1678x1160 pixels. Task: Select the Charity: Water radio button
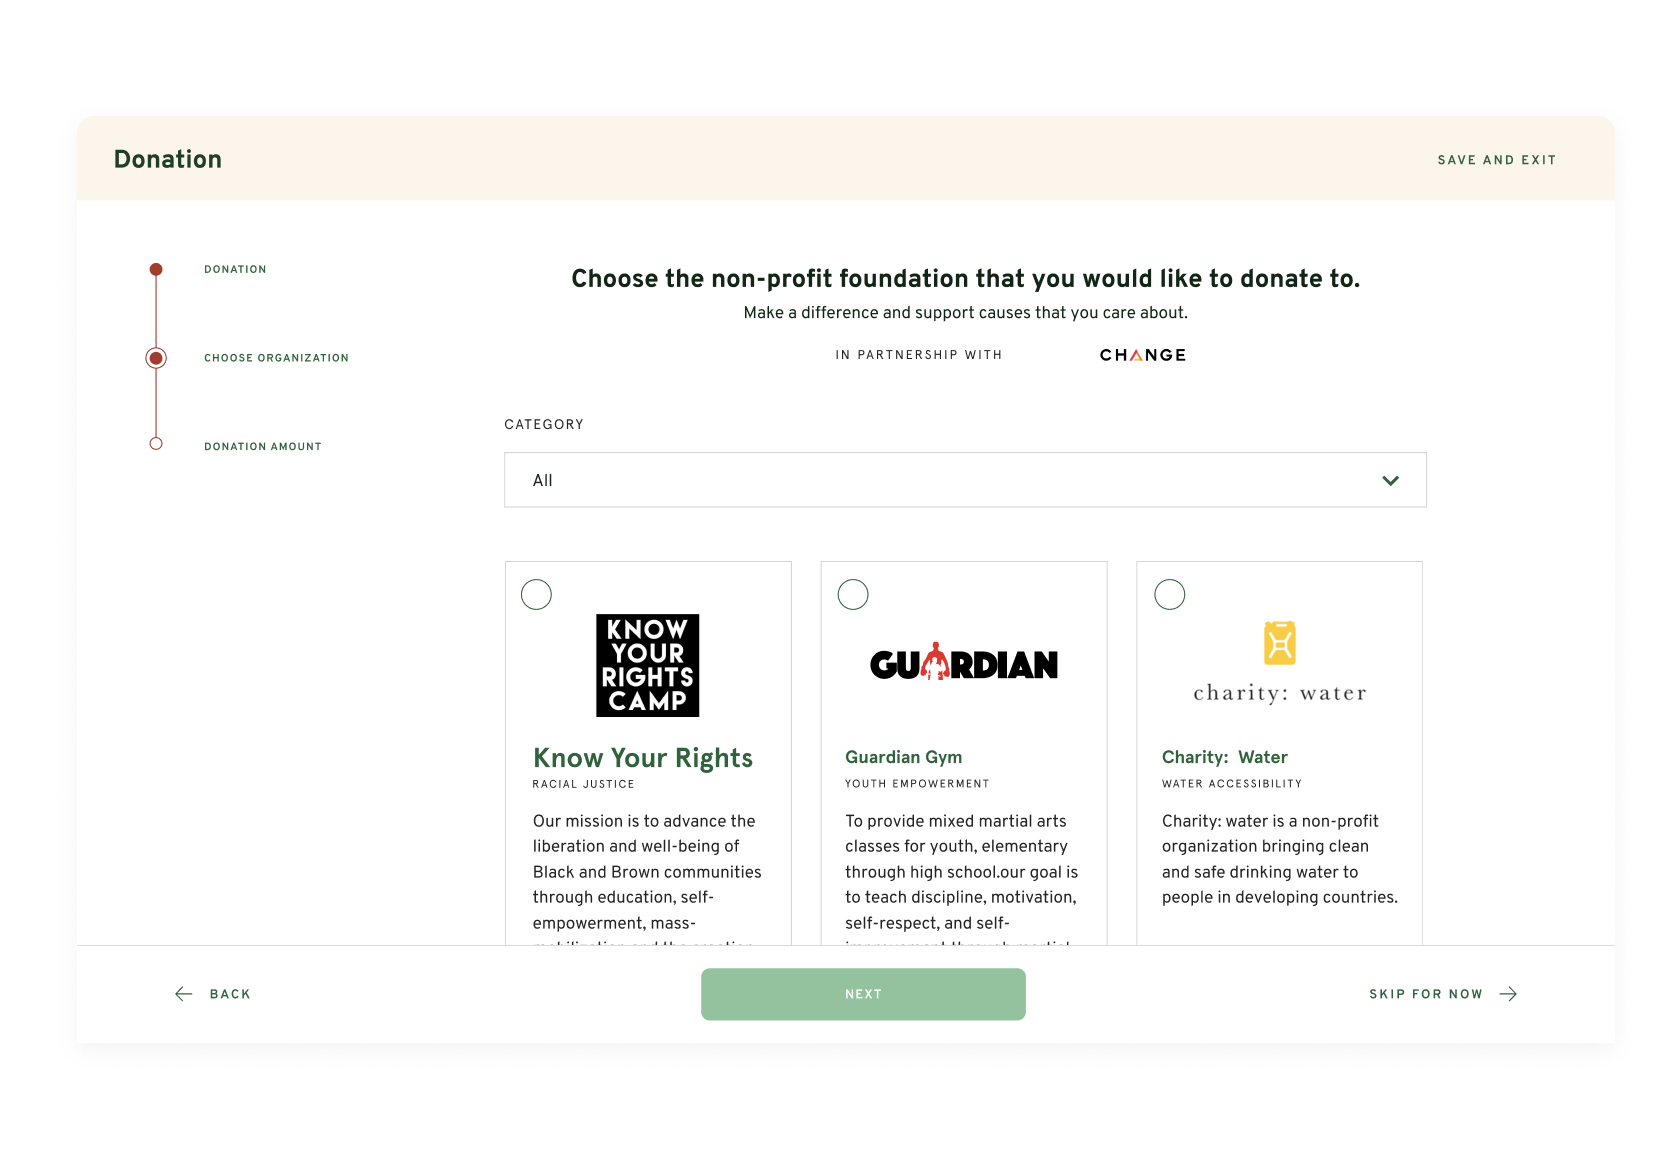pyautogui.click(x=1169, y=595)
